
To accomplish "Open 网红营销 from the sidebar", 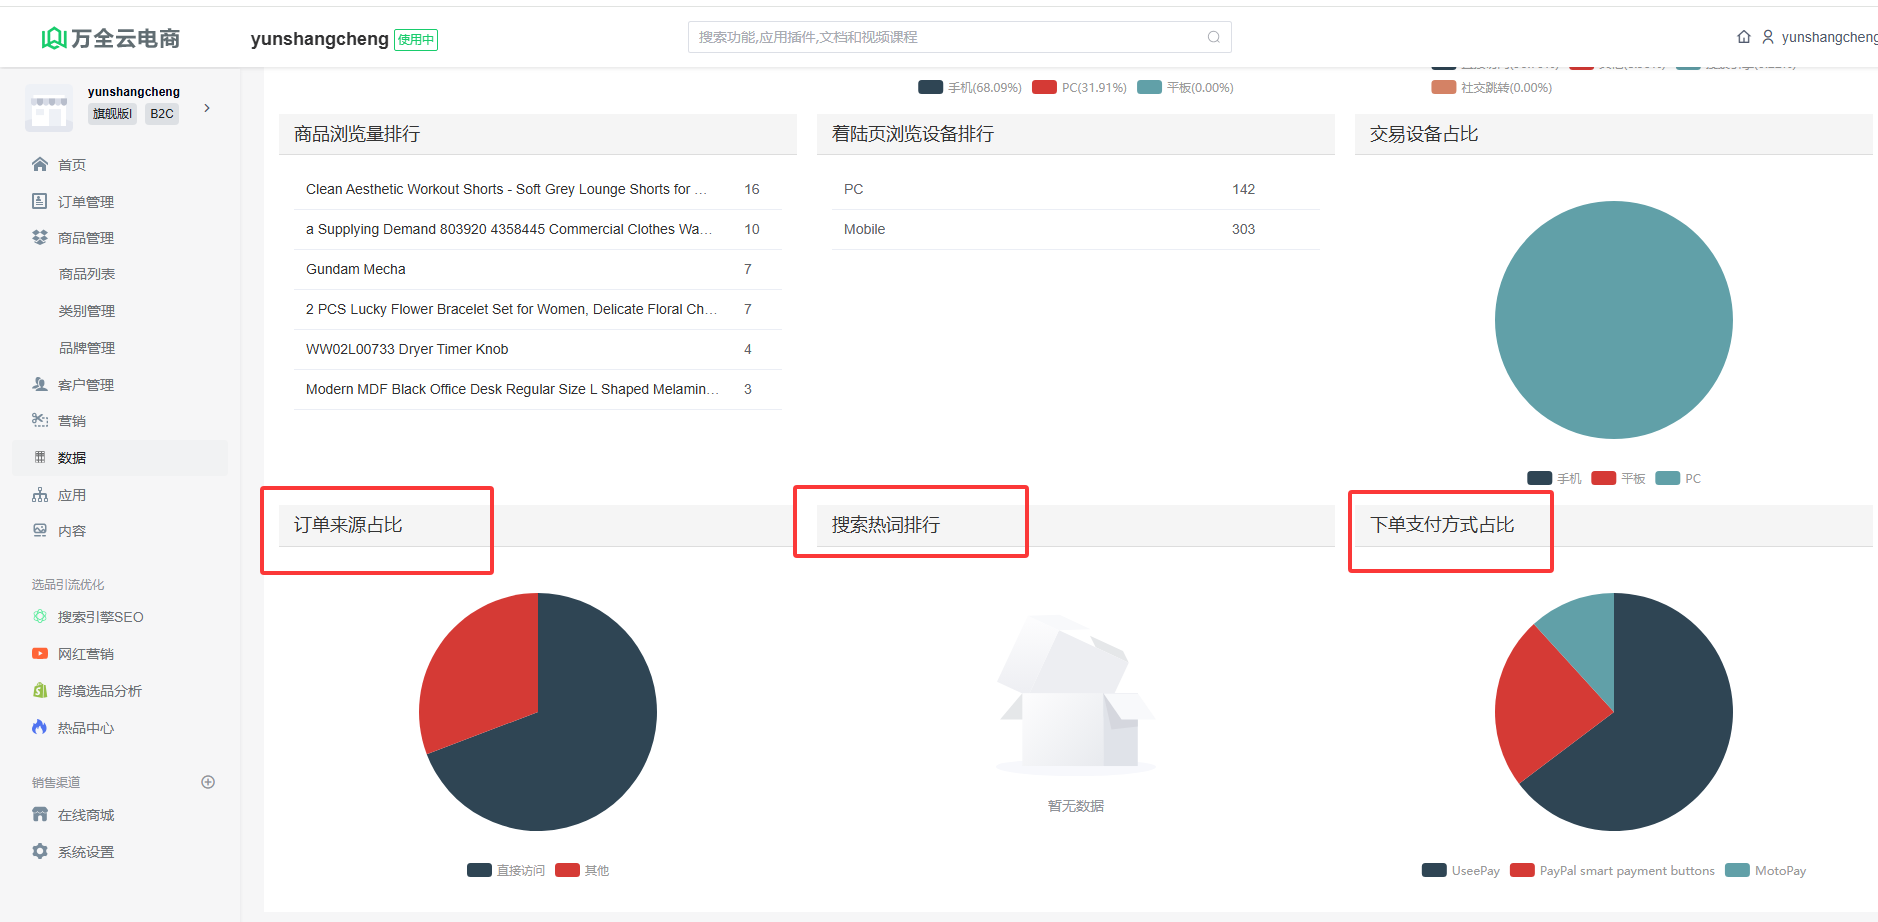I will [x=85, y=654].
